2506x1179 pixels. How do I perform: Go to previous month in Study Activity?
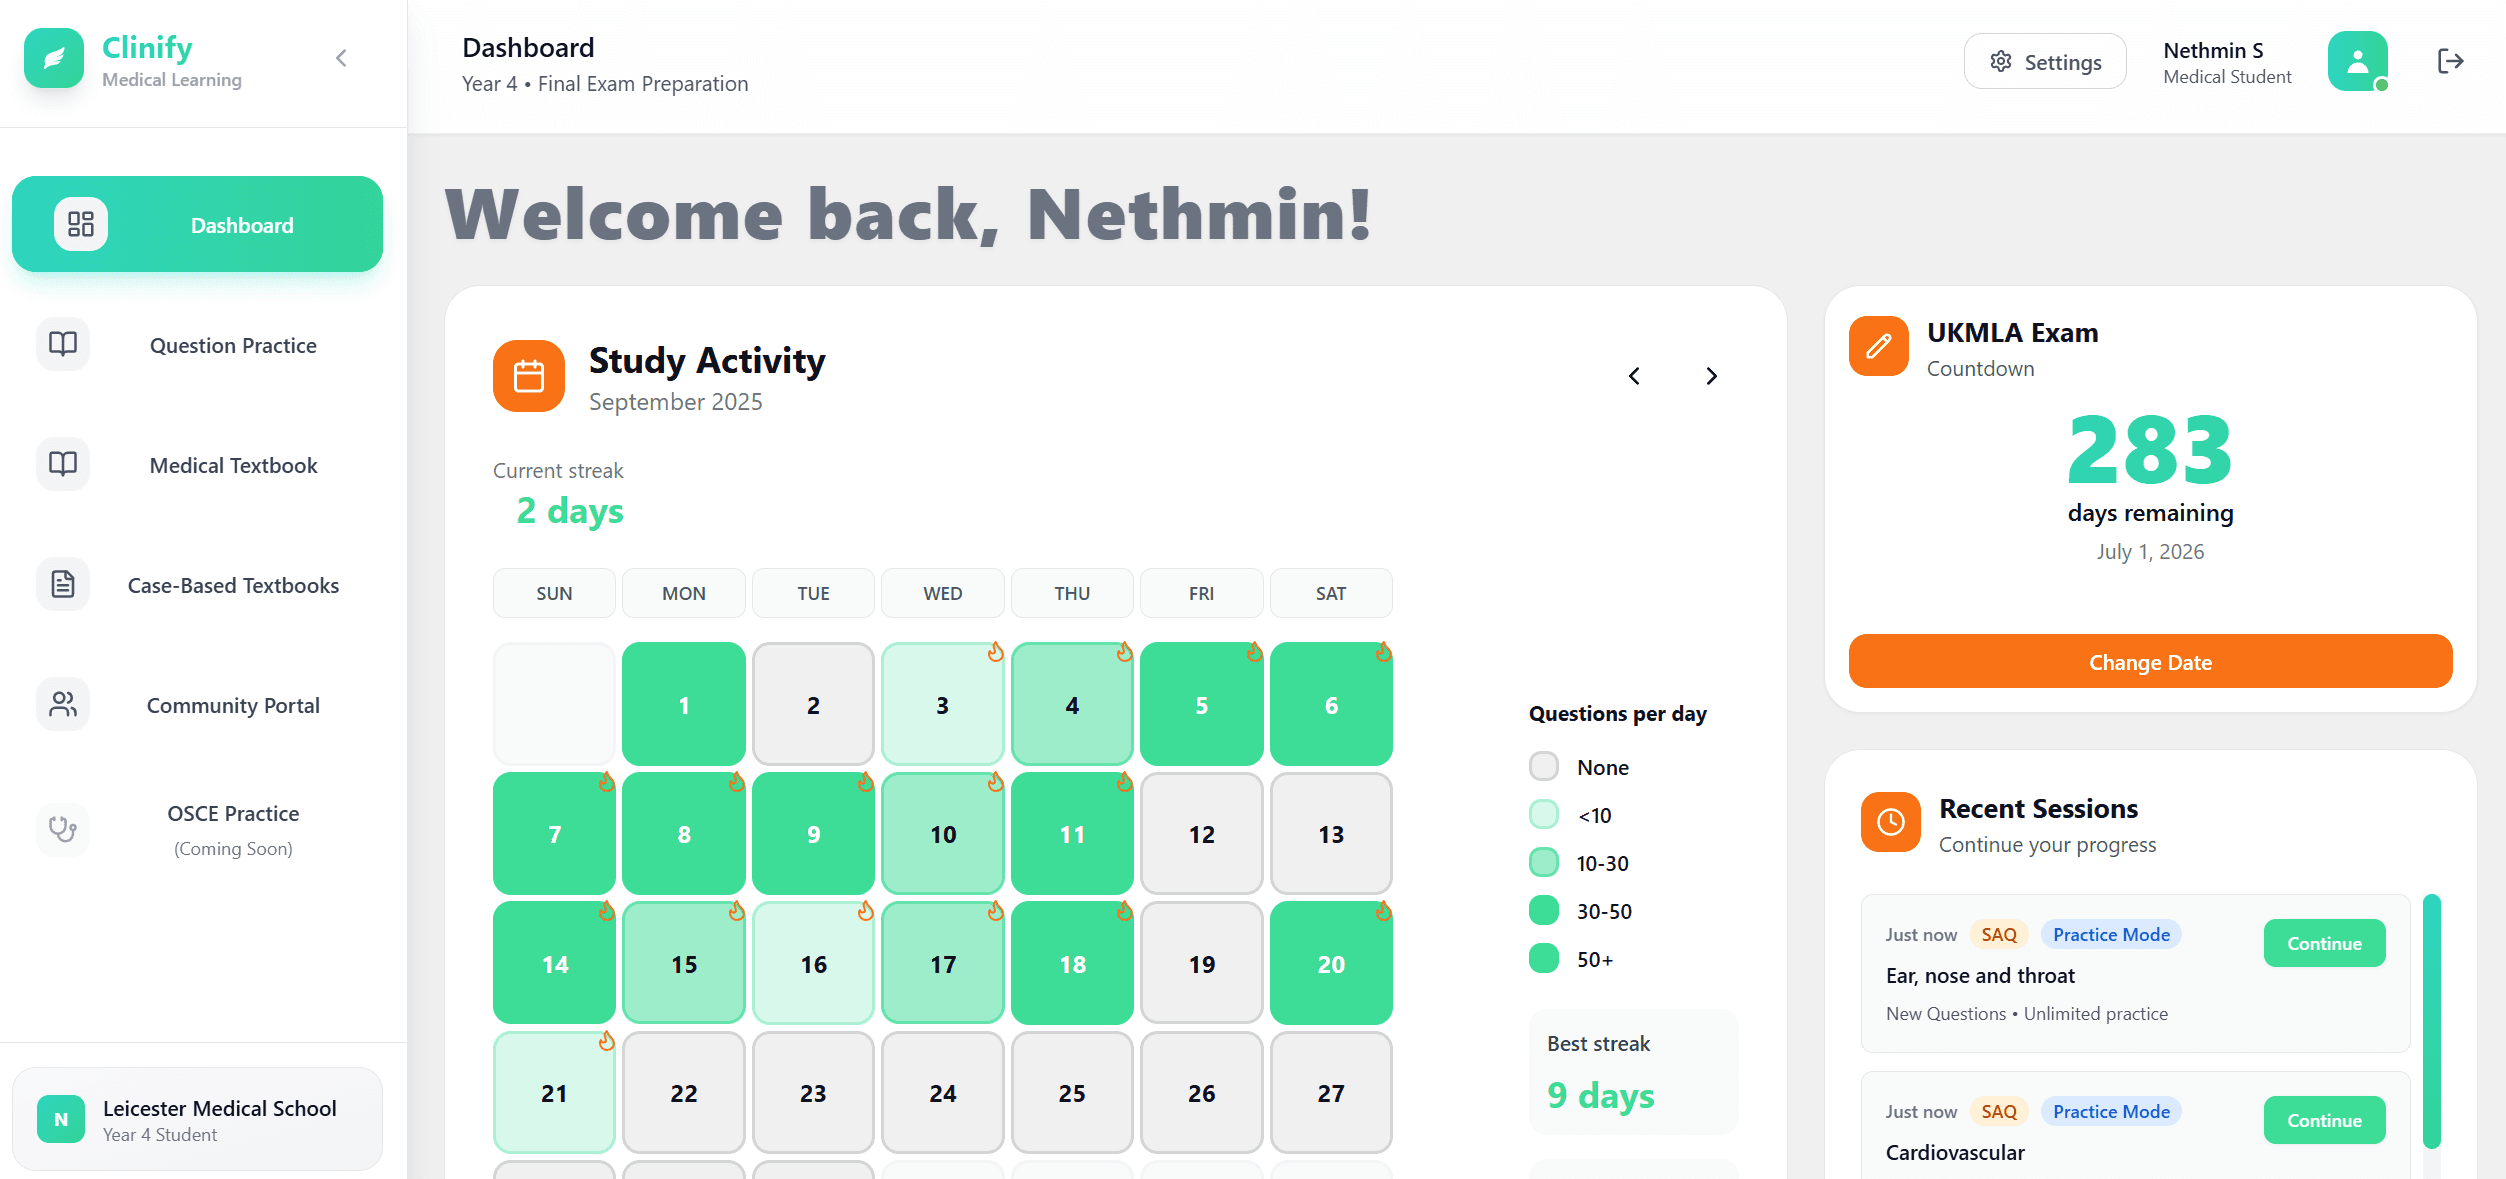[x=1634, y=376]
